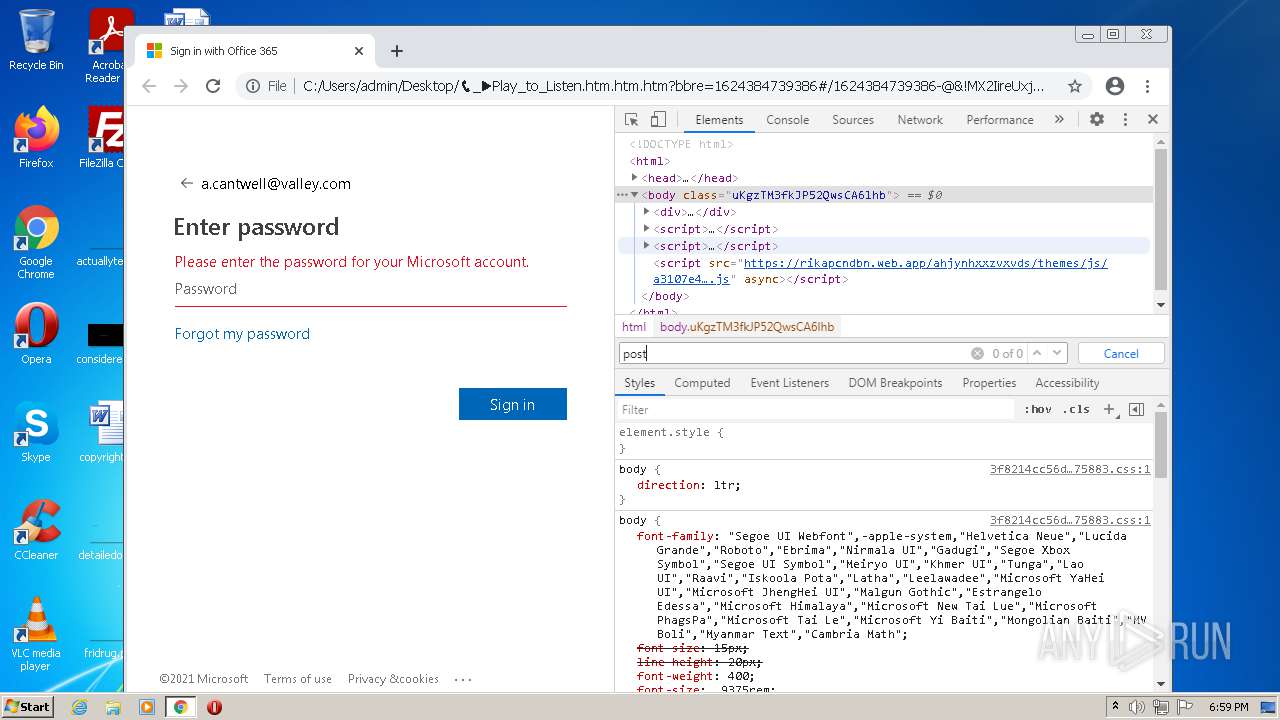Reload the page in Chrome
The image size is (1280, 720).
pos(213,86)
